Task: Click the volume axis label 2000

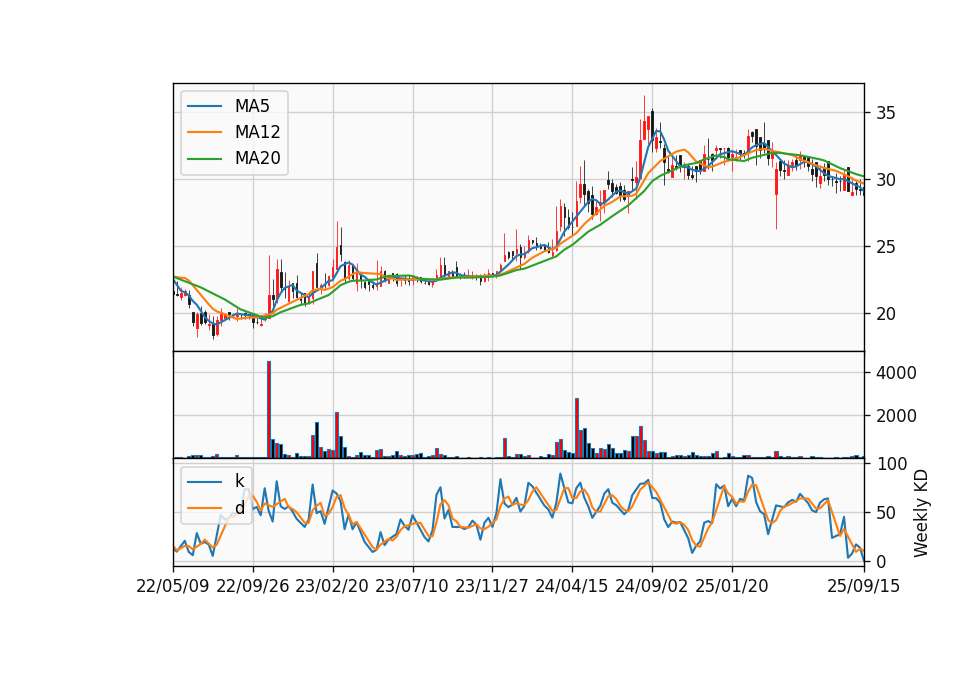Action: (896, 416)
